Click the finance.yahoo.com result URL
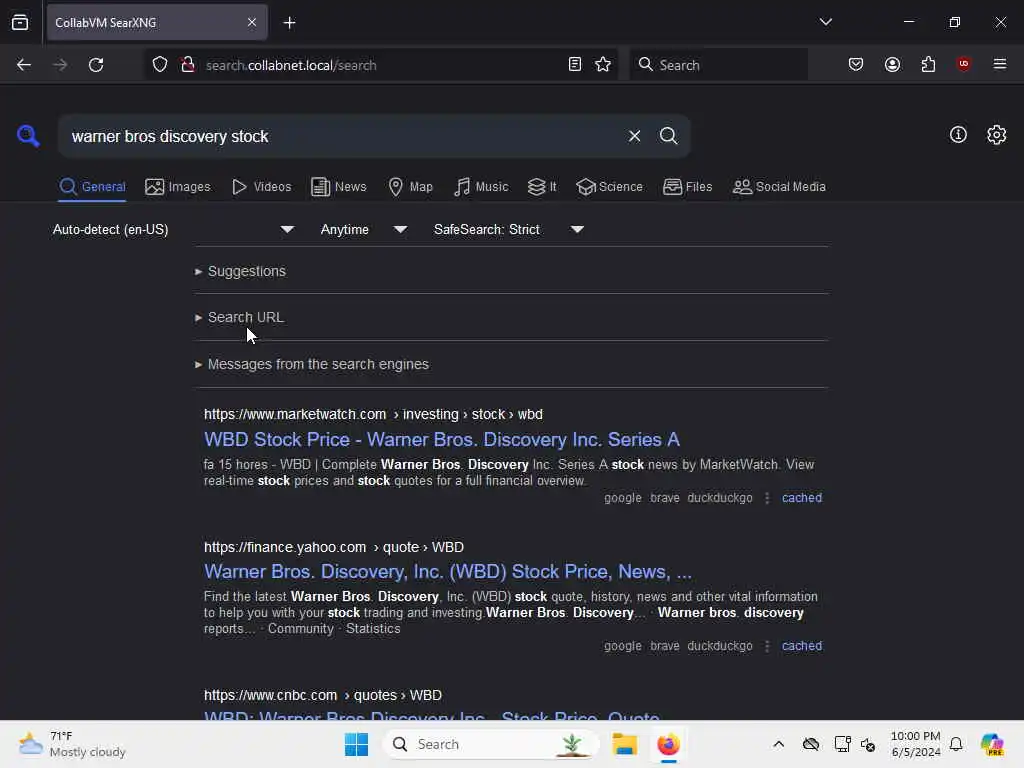Screen dimensions: 1024x768 tap(334, 547)
